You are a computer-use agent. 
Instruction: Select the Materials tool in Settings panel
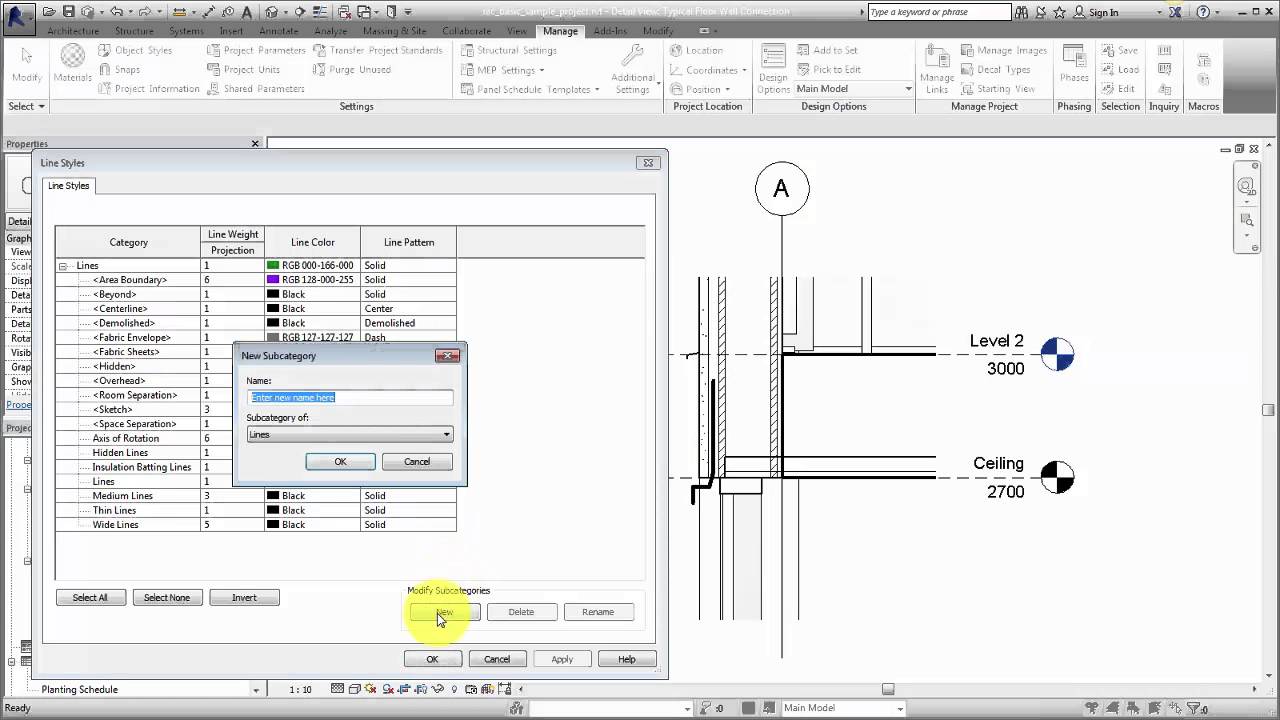coord(71,67)
